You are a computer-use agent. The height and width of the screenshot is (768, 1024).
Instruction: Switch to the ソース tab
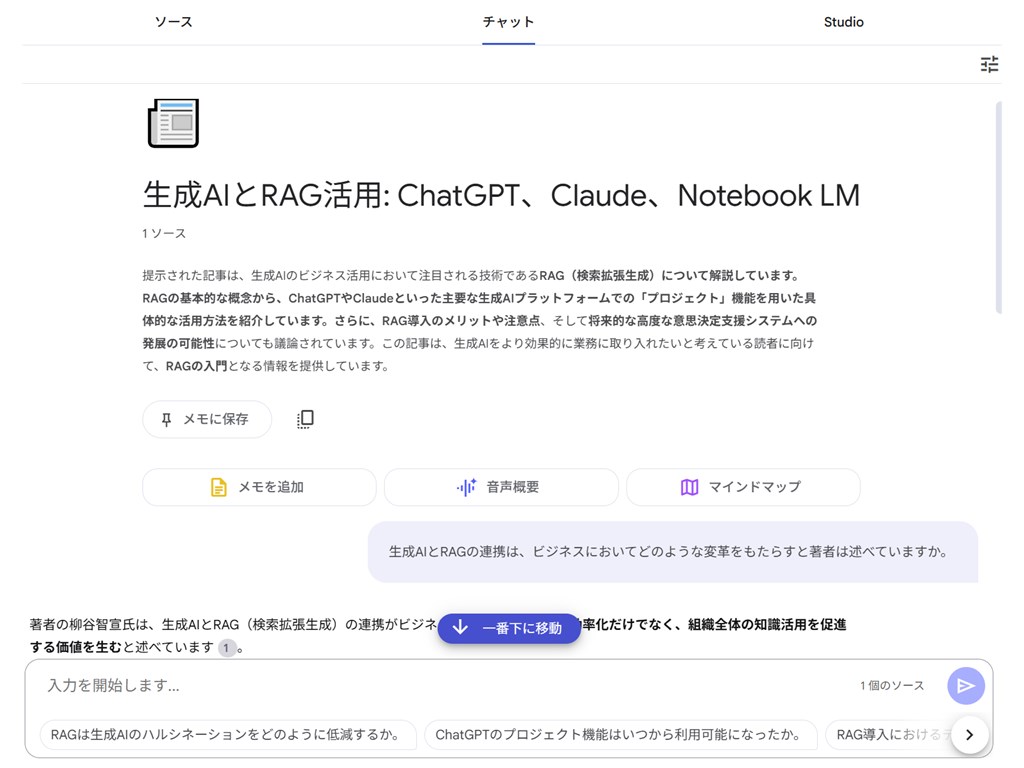pyautogui.click(x=174, y=22)
